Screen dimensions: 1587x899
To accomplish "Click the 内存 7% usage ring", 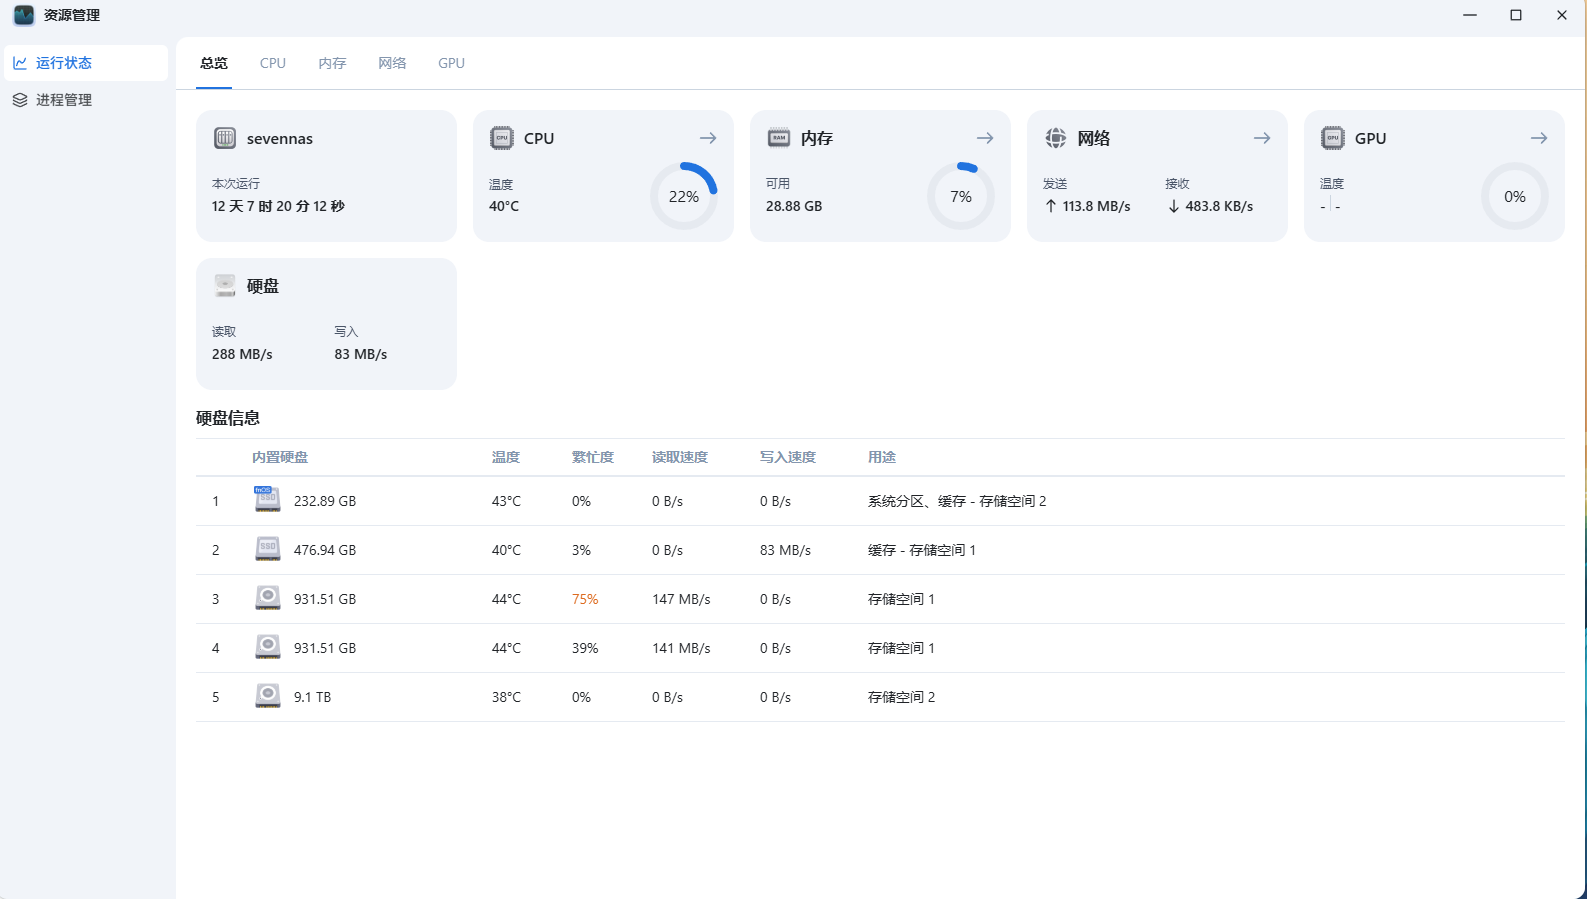I will pyautogui.click(x=961, y=196).
